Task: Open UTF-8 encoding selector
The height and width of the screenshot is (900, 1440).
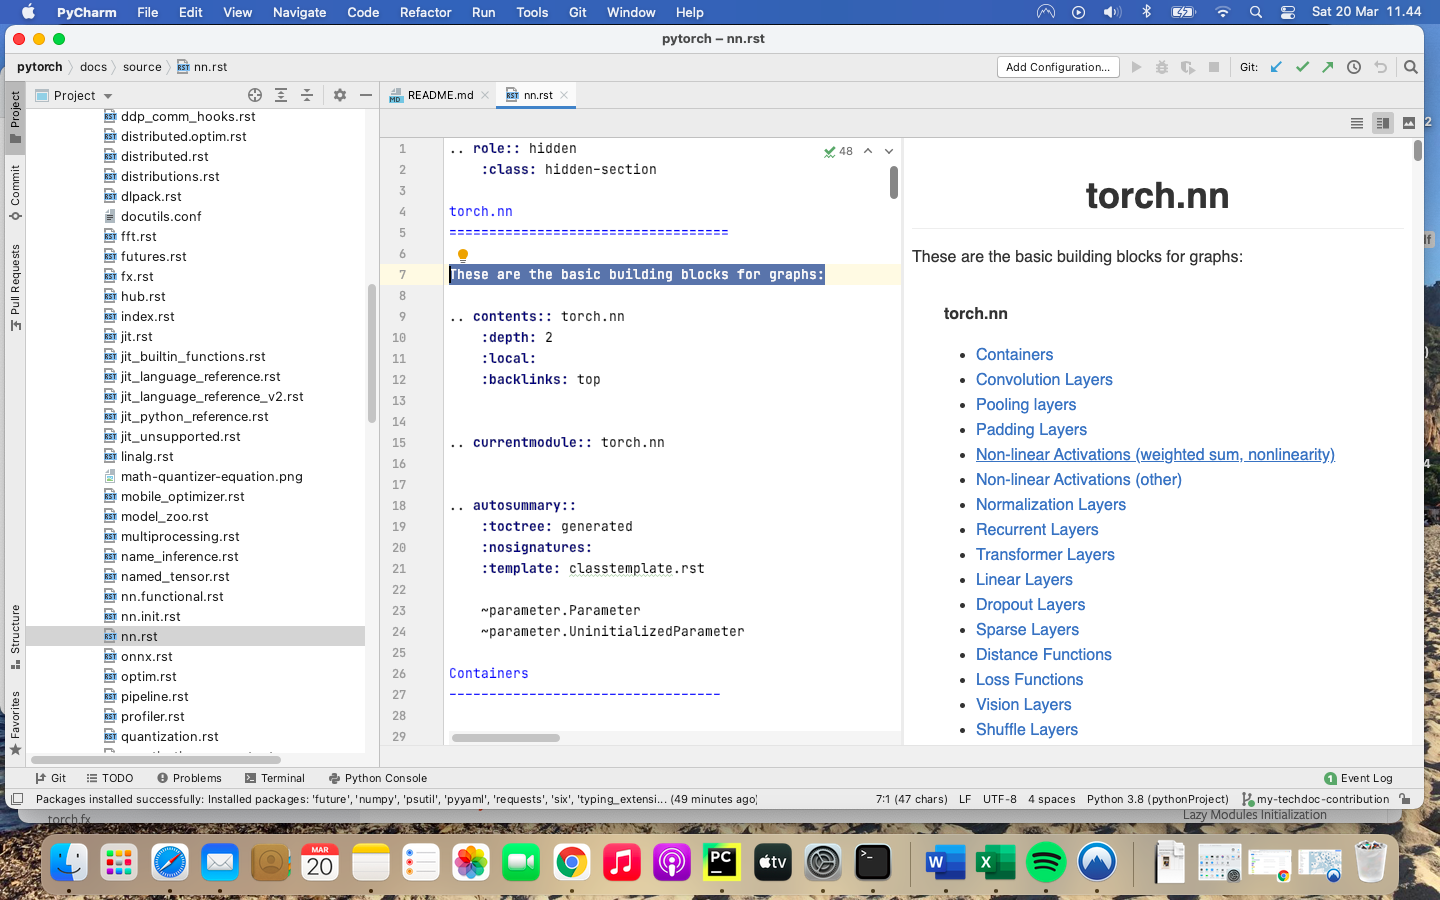Action: (999, 799)
